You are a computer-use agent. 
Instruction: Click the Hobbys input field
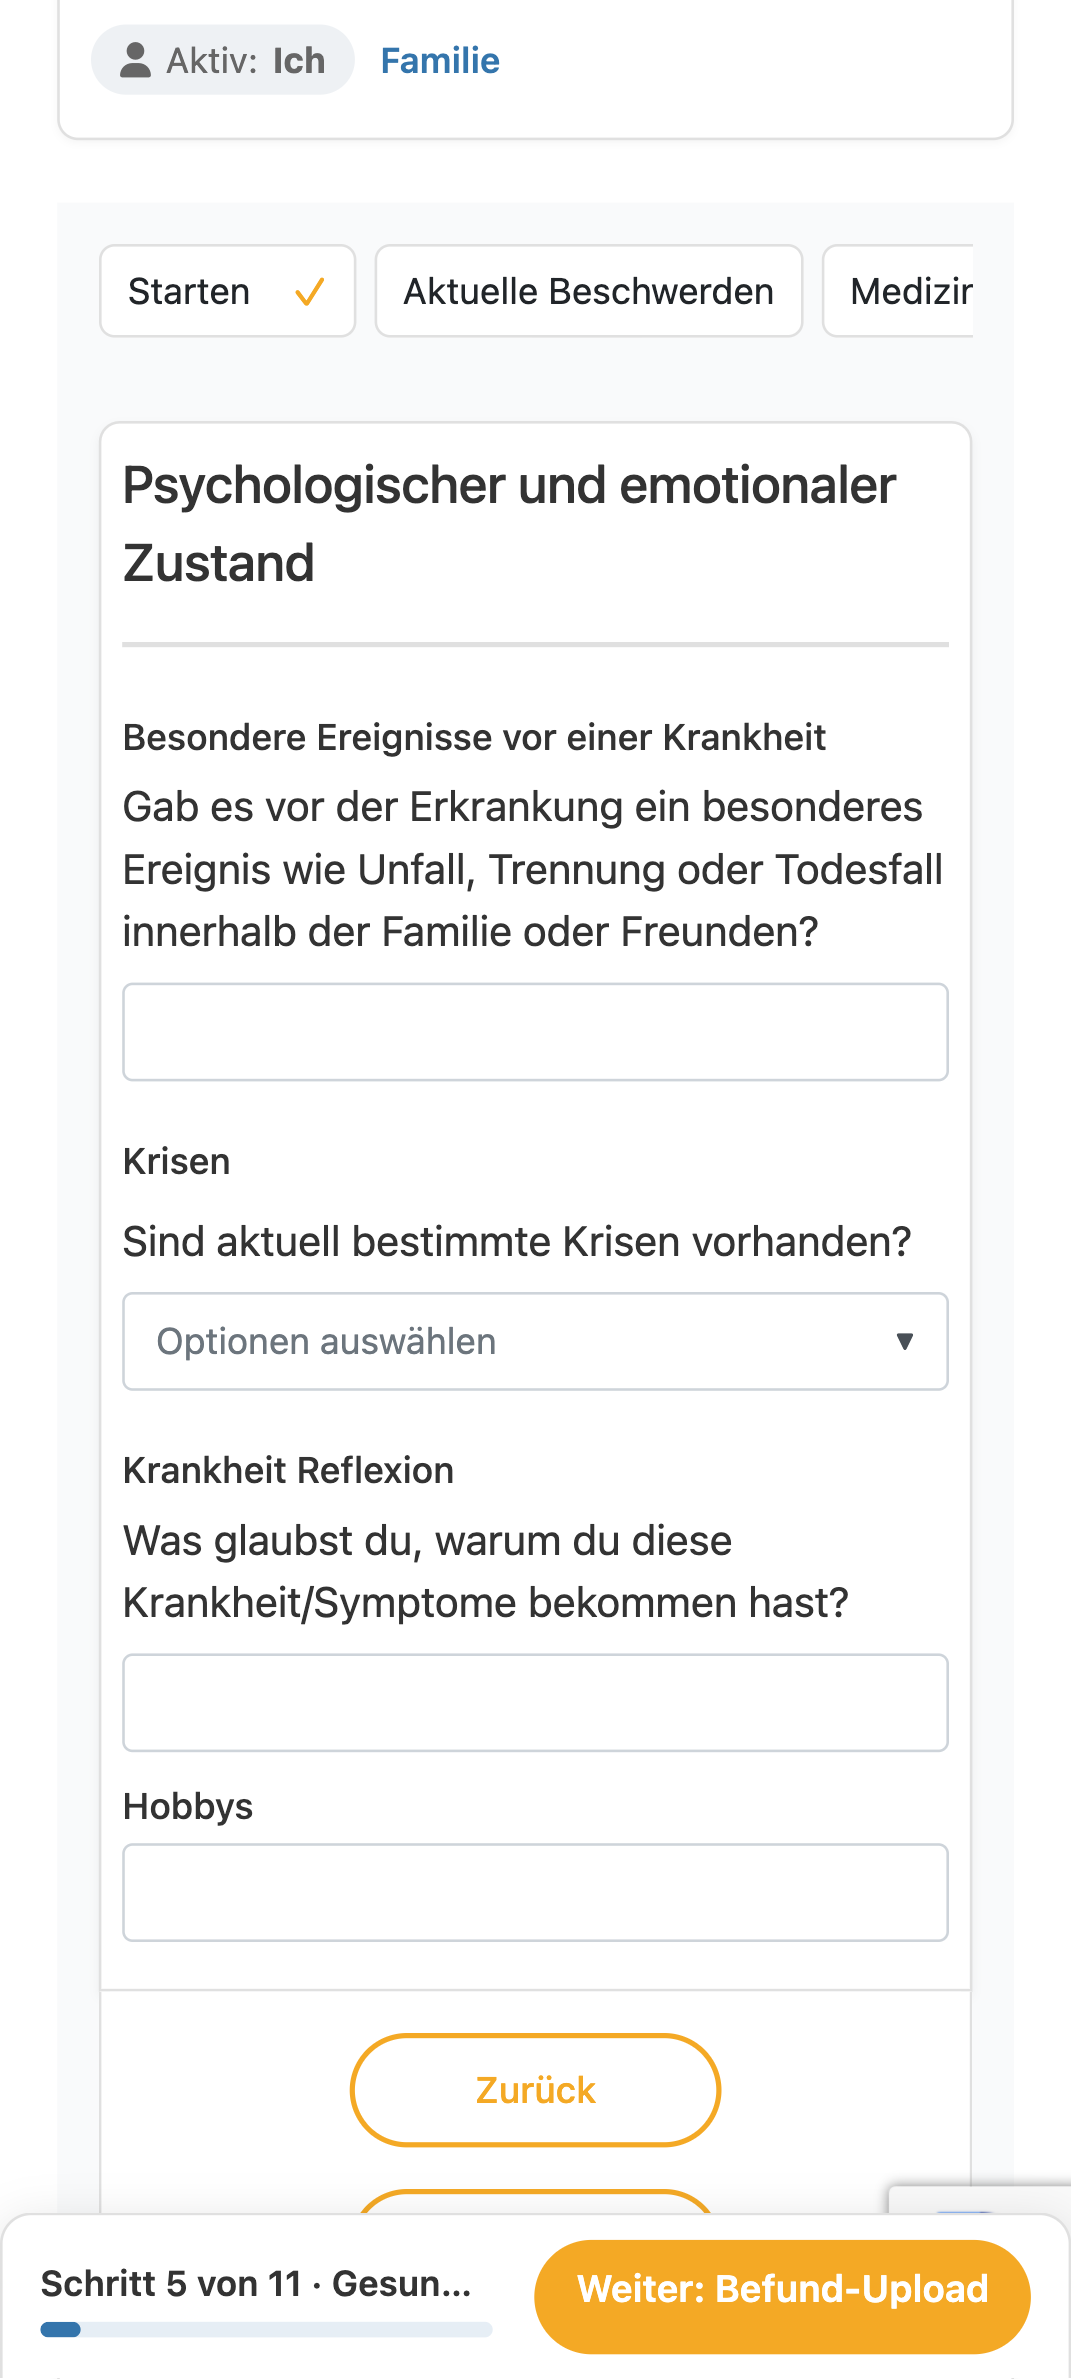coord(535,1893)
